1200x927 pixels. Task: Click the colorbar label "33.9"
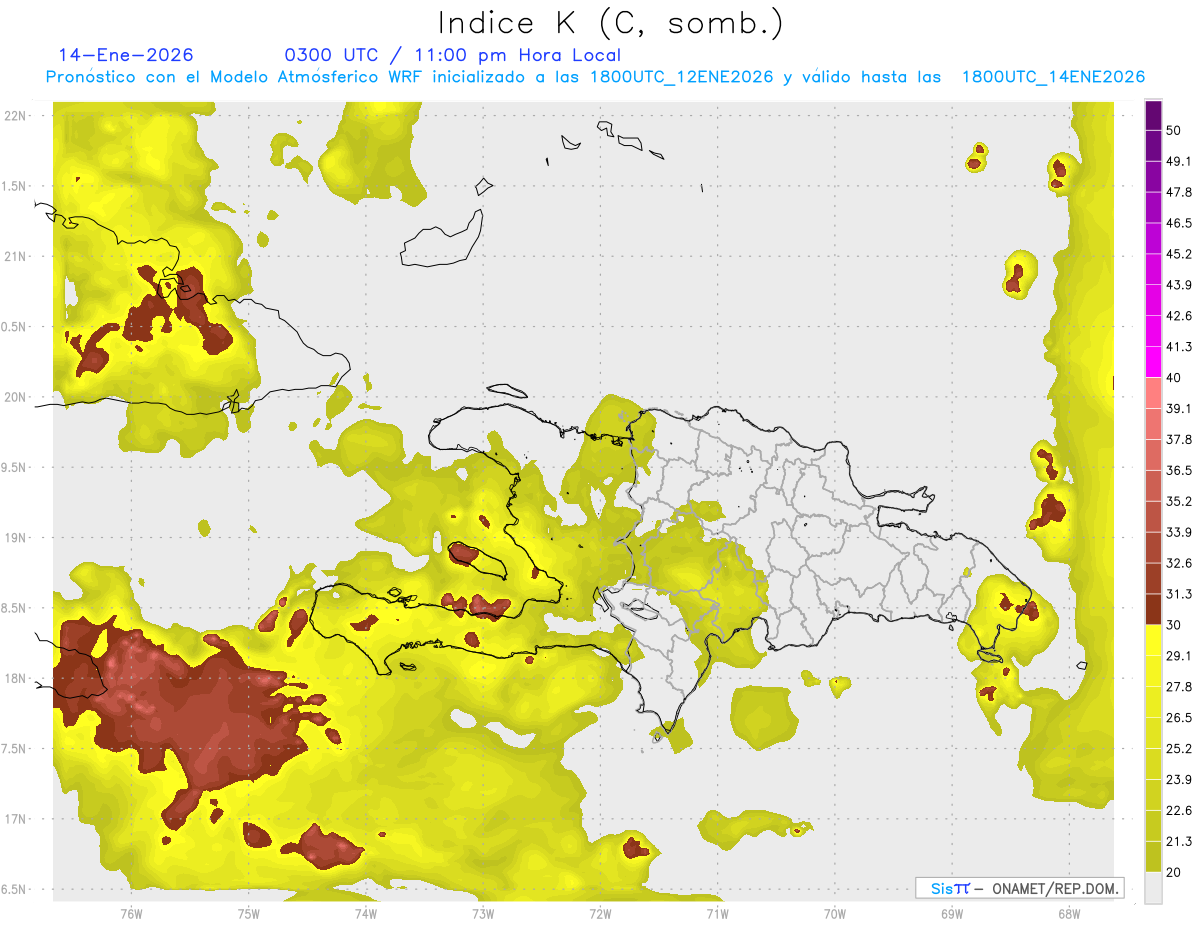click(1179, 532)
